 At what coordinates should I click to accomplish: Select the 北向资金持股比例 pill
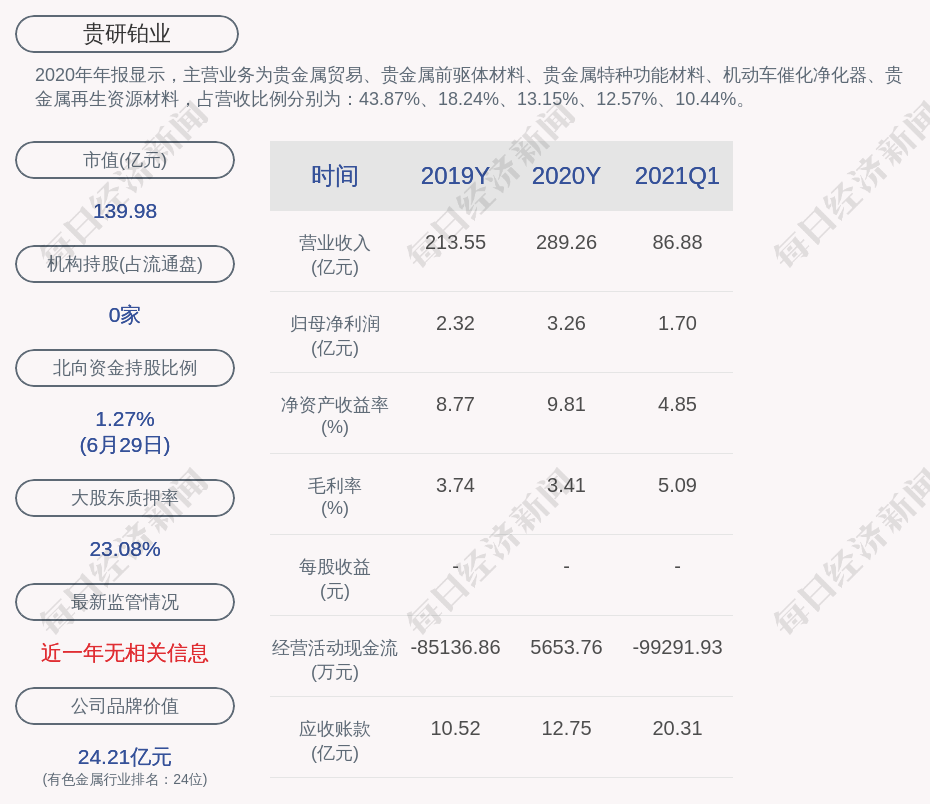pyautogui.click(x=125, y=368)
